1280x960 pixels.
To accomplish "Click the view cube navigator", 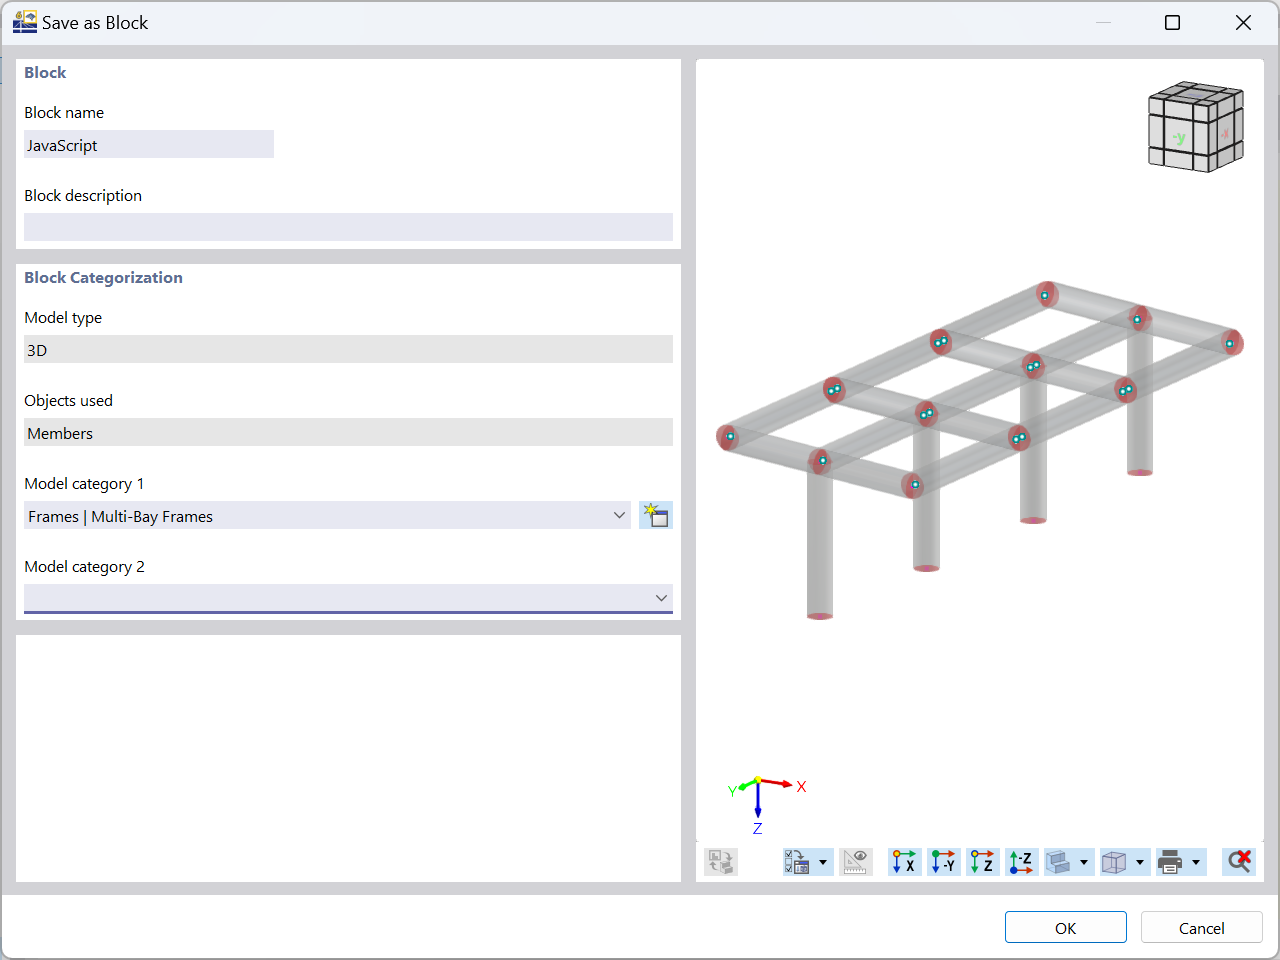I will point(1196,127).
